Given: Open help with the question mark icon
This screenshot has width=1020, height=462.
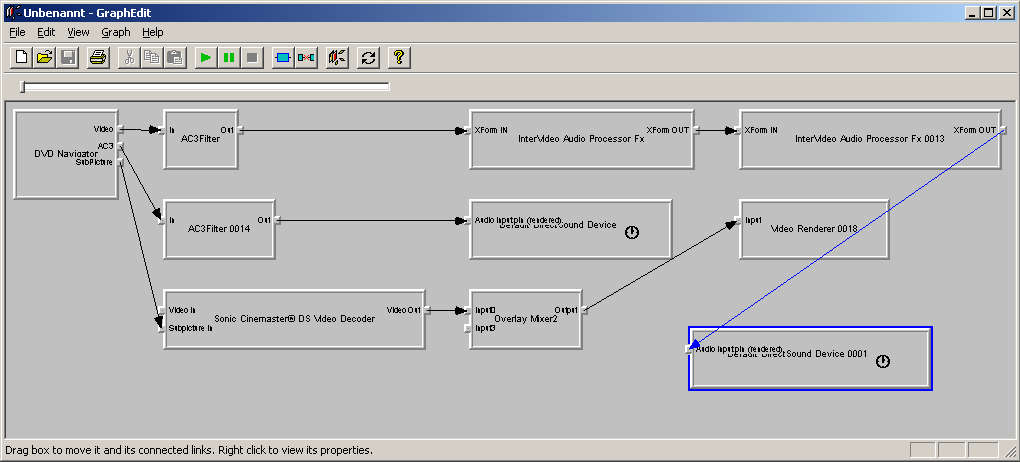Looking at the screenshot, I should tap(398, 57).
